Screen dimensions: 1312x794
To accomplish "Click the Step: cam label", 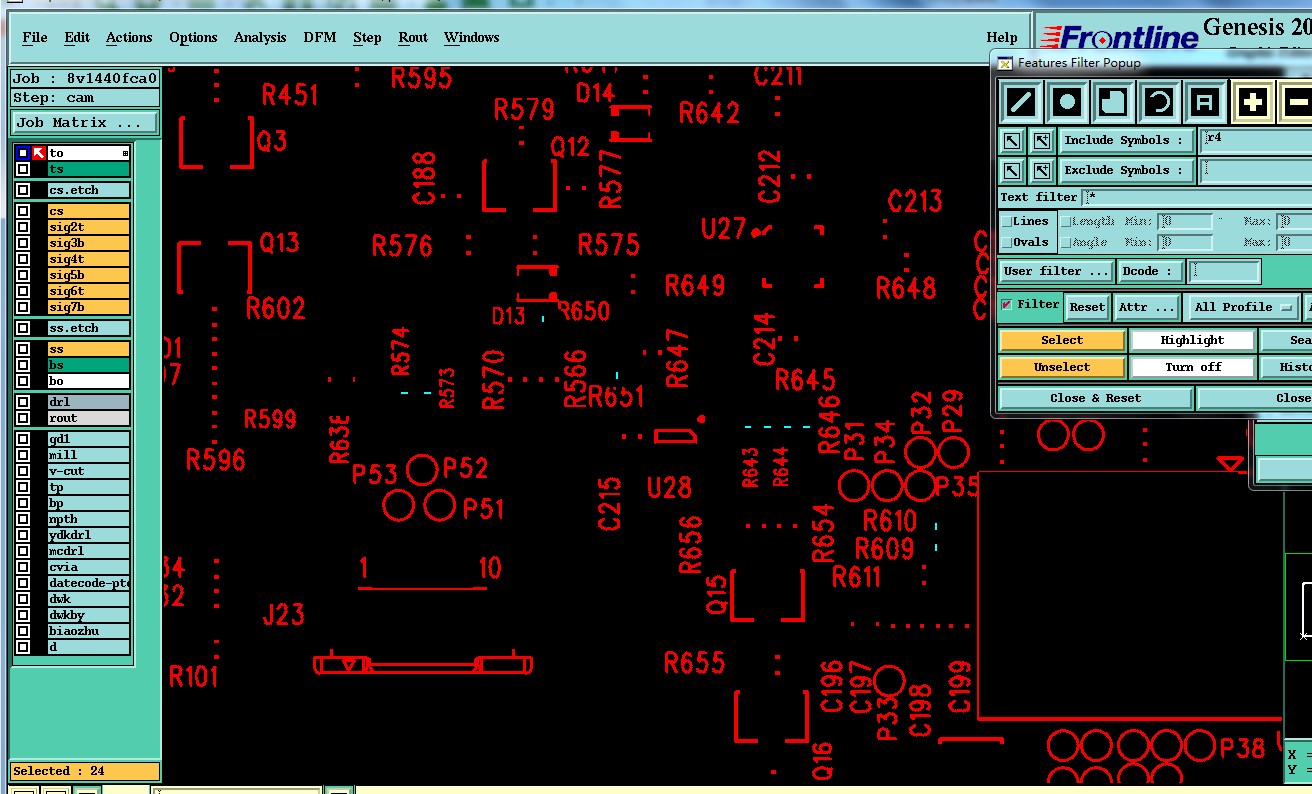I will [x=85, y=98].
